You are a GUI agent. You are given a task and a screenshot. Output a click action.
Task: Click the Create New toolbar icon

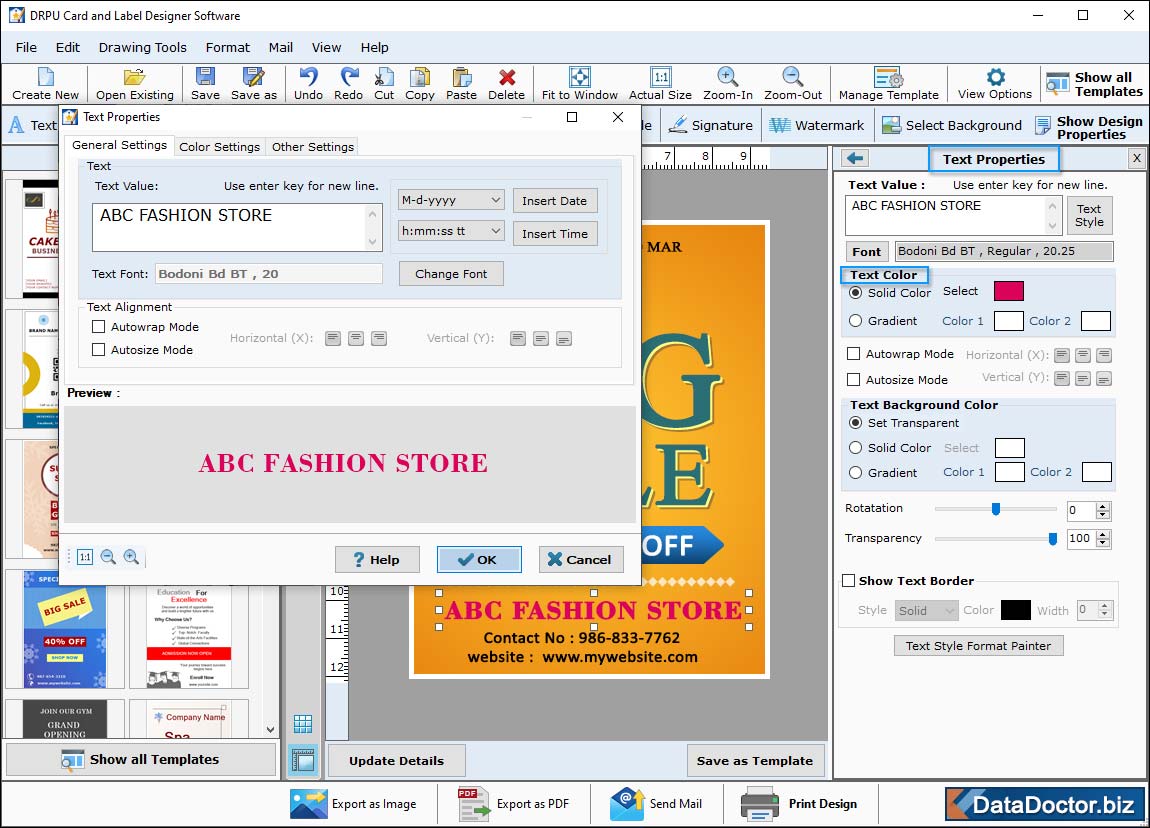click(45, 84)
